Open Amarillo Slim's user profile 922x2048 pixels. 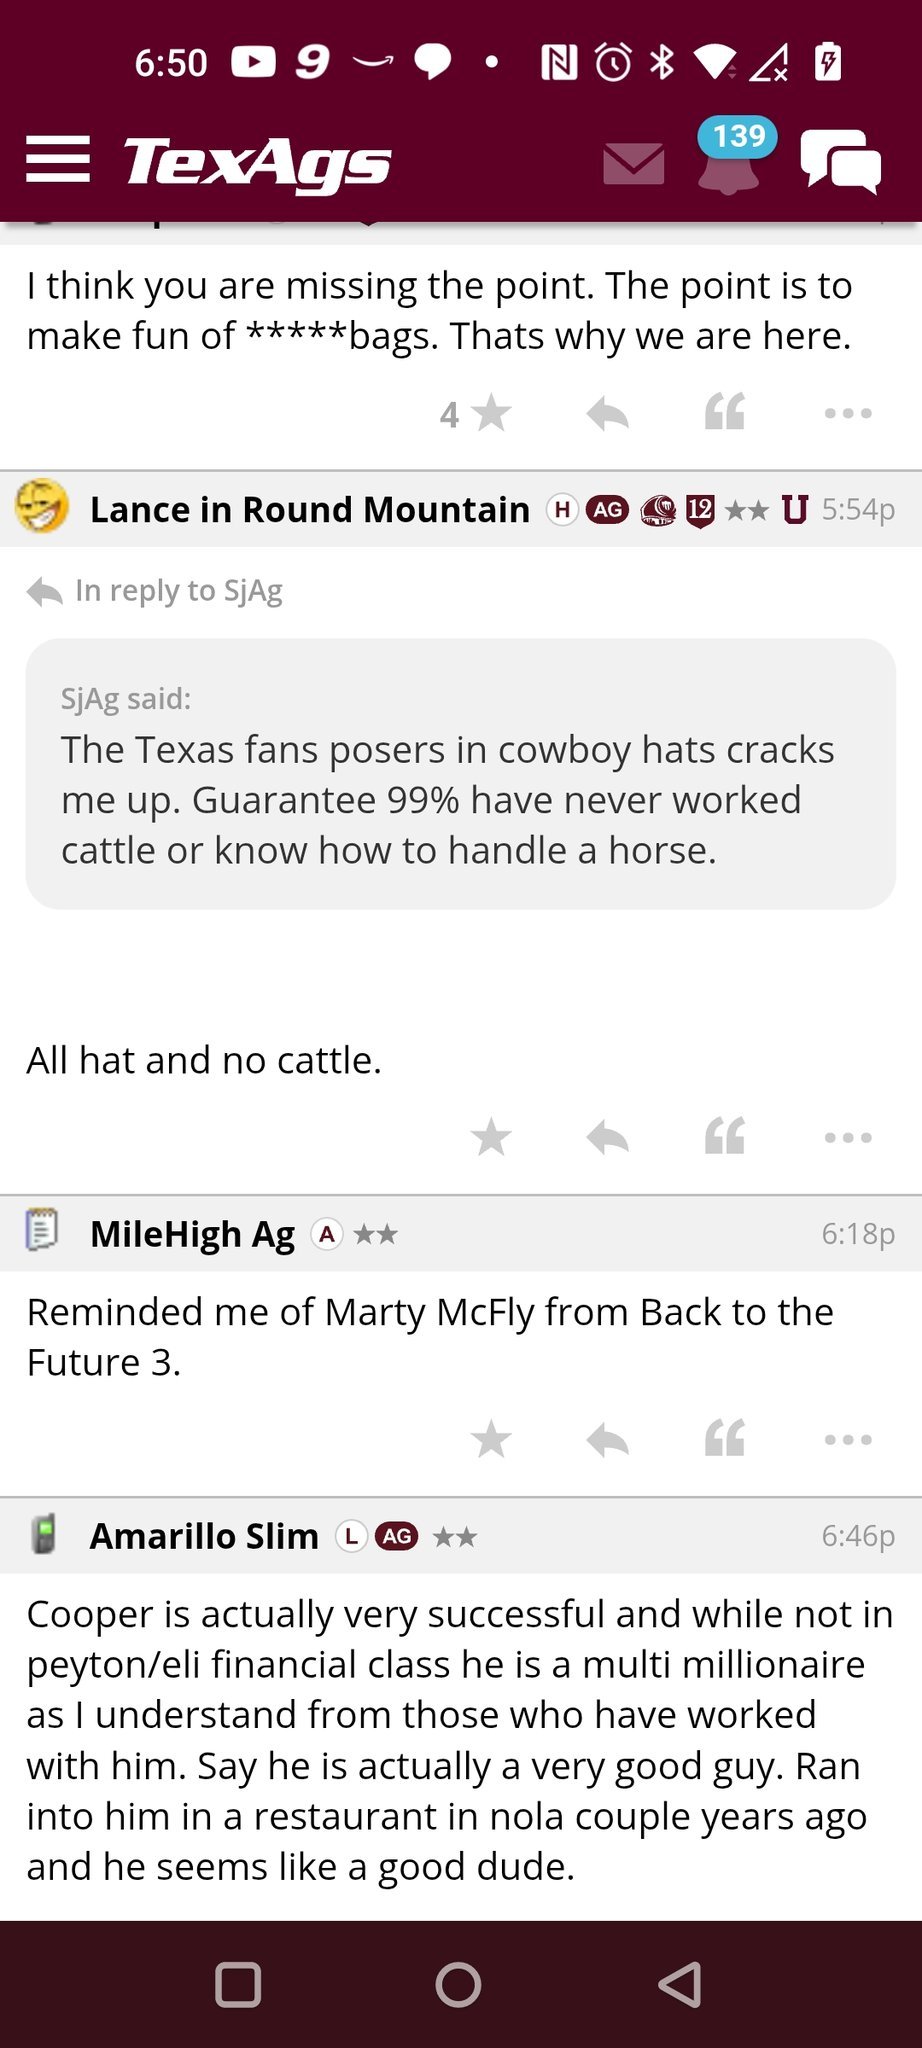[x=204, y=1536]
